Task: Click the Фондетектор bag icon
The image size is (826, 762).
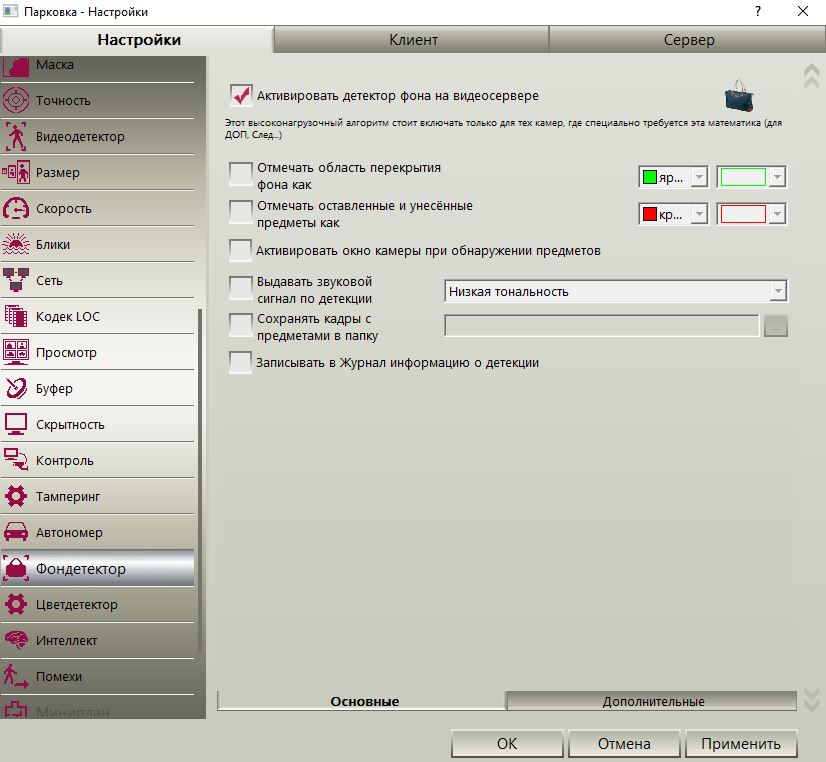Action: pyautogui.click(x=16, y=569)
